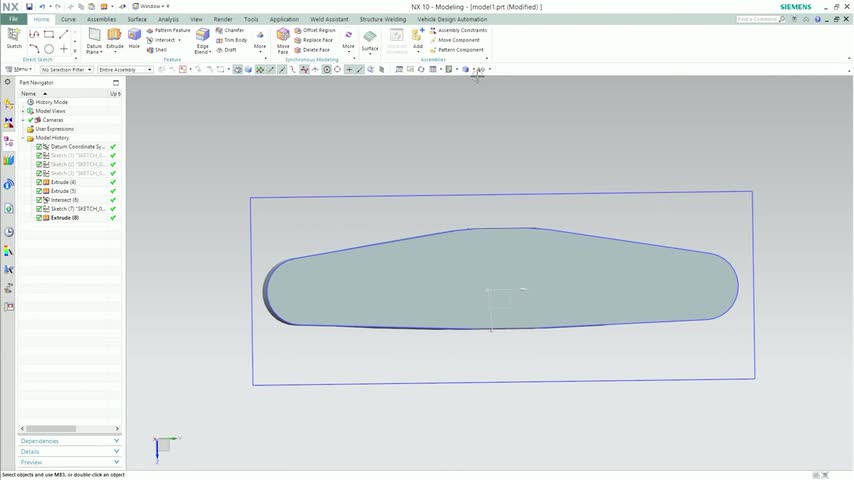Click the Web Browser sidebar tab
The image size is (854, 480).
(9, 208)
